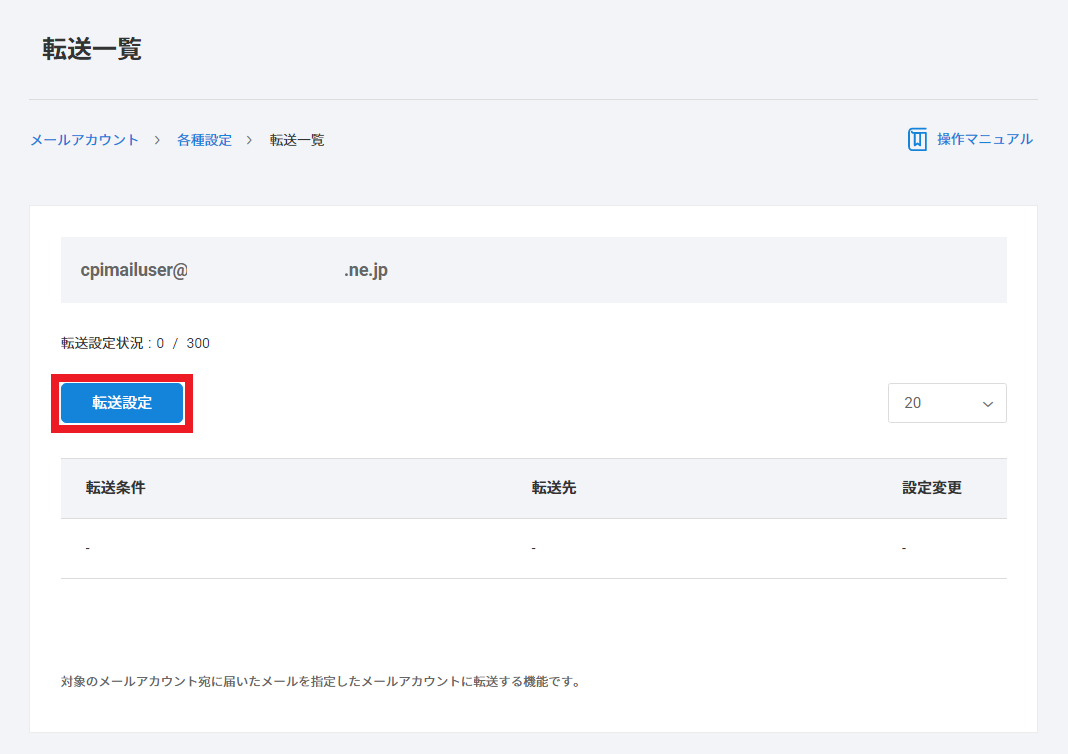Click the 設定変更 column header
This screenshot has width=1068, height=754.
[x=931, y=488]
